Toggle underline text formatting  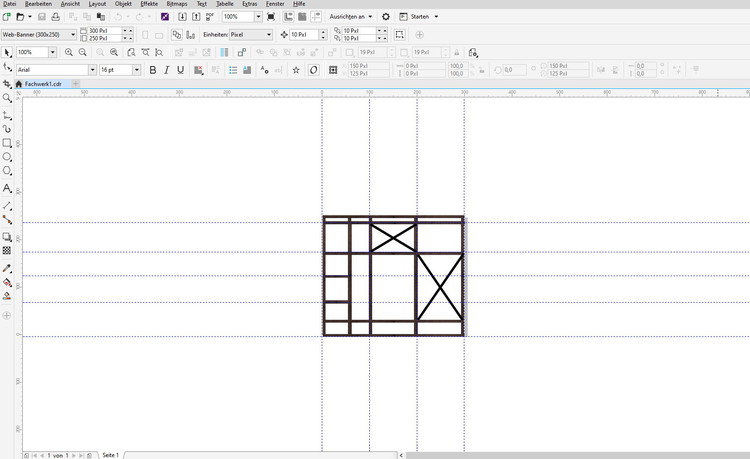coord(180,70)
